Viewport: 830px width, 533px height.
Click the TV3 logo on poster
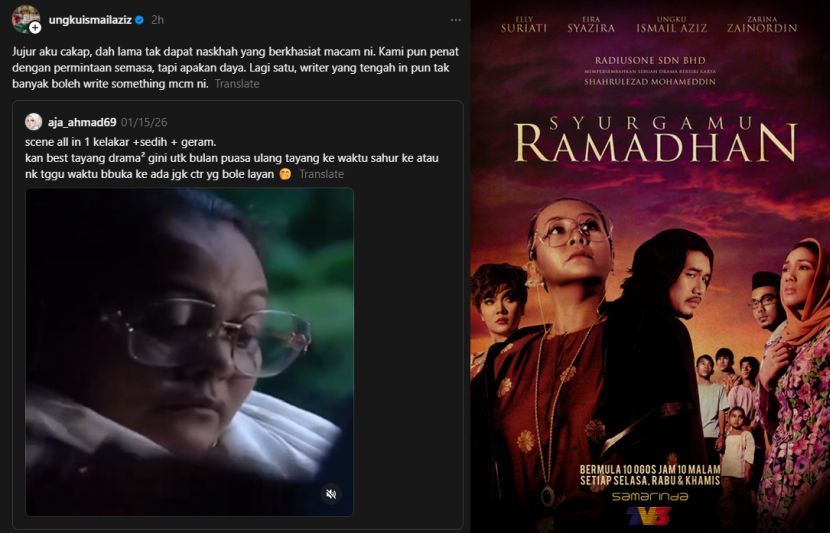[x=649, y=516]
